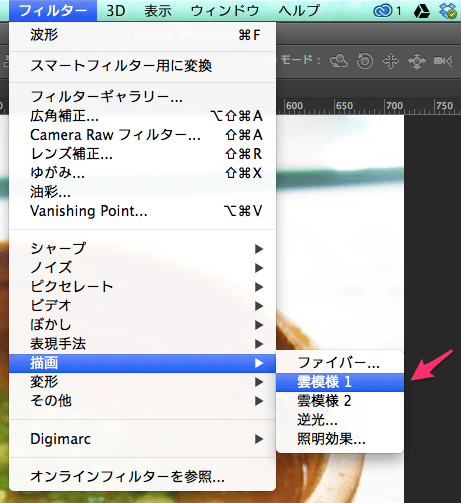Expand the ノイズ submenu
This screenshot has height=503, width=461.
tap(142, 268)
